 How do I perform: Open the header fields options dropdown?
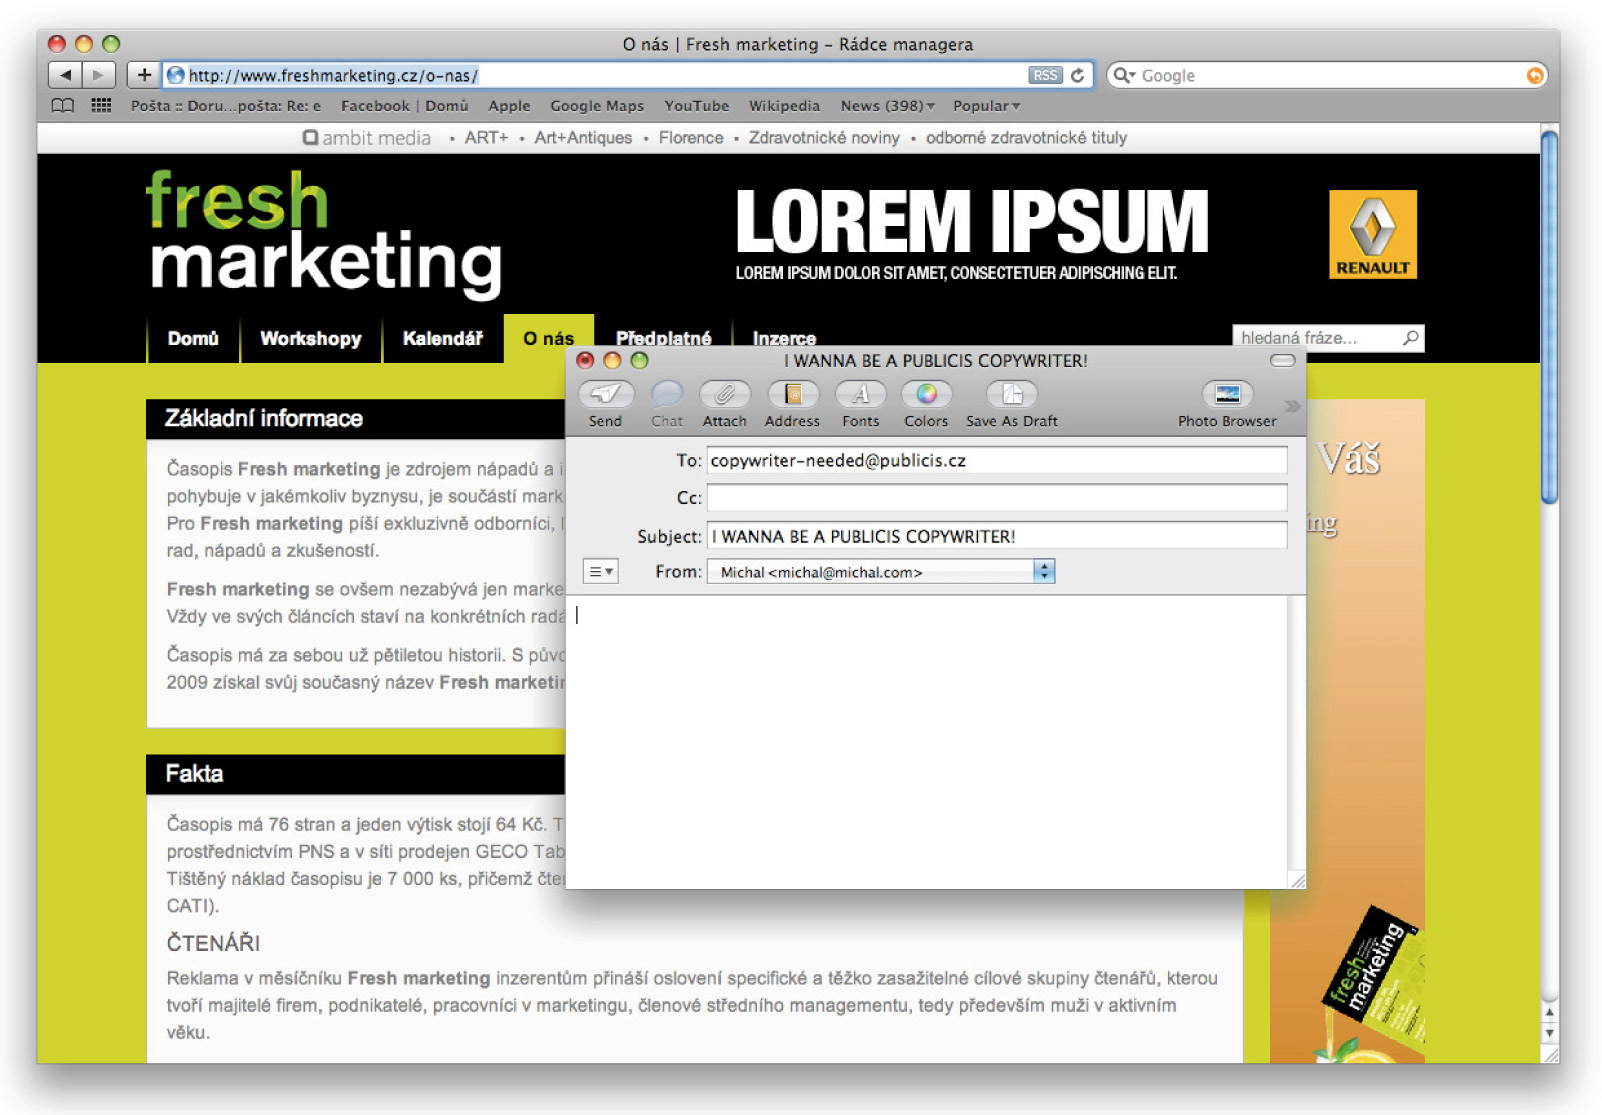click(600, 571)
